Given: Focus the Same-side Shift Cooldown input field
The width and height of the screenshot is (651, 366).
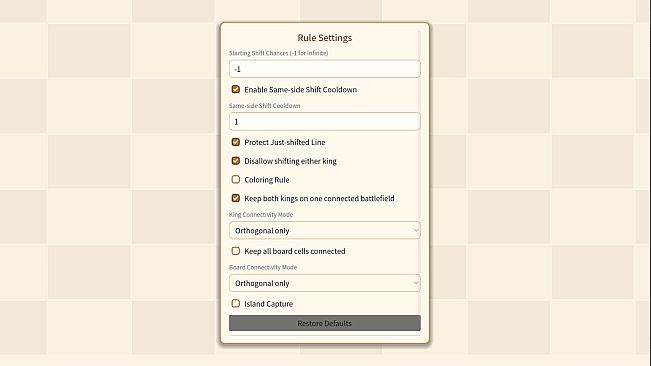Looking at the screenshot, I should [x=325, y=122].
